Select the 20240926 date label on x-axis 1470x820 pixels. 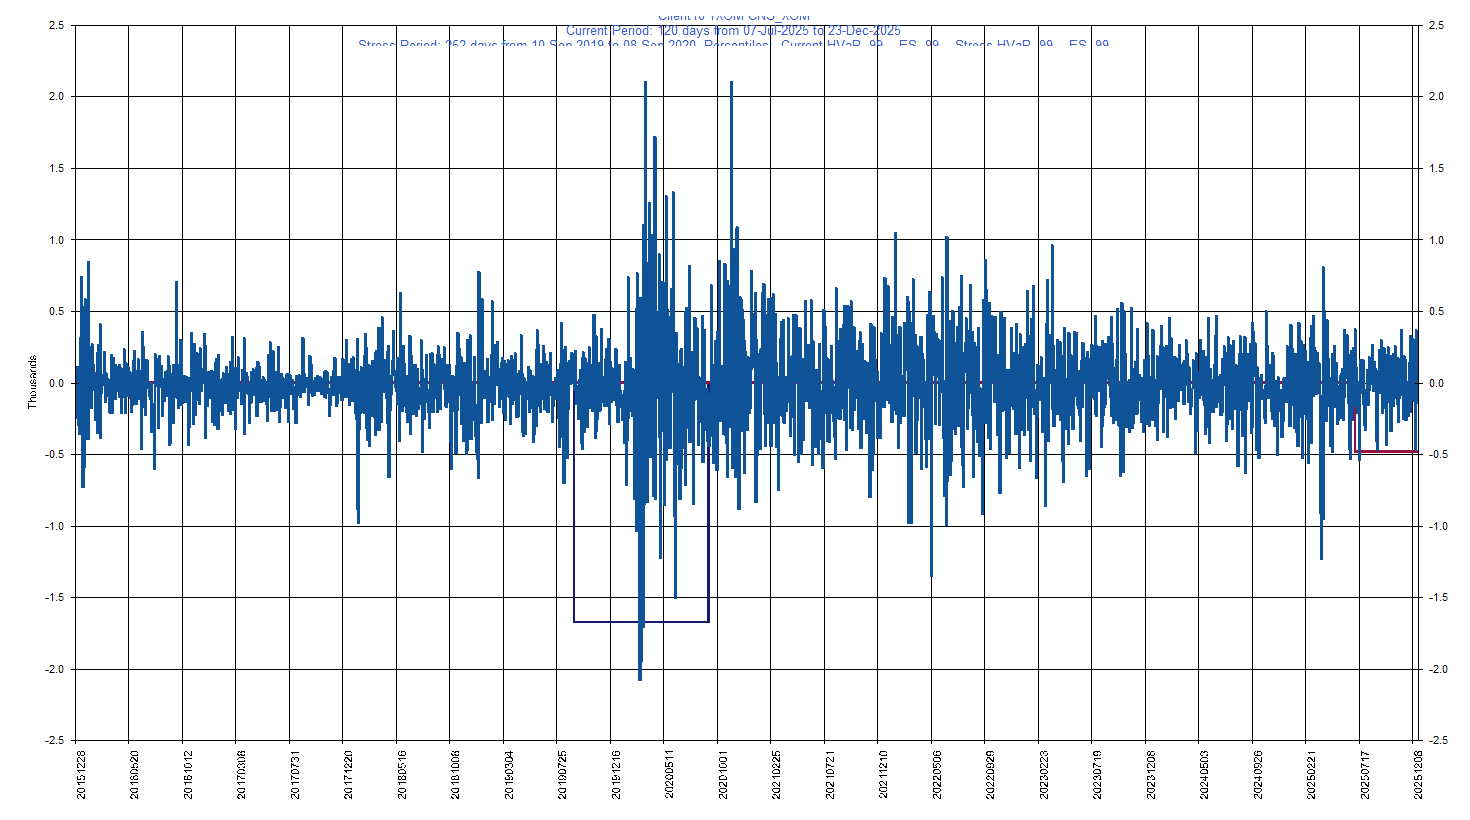click(1256, 776)
